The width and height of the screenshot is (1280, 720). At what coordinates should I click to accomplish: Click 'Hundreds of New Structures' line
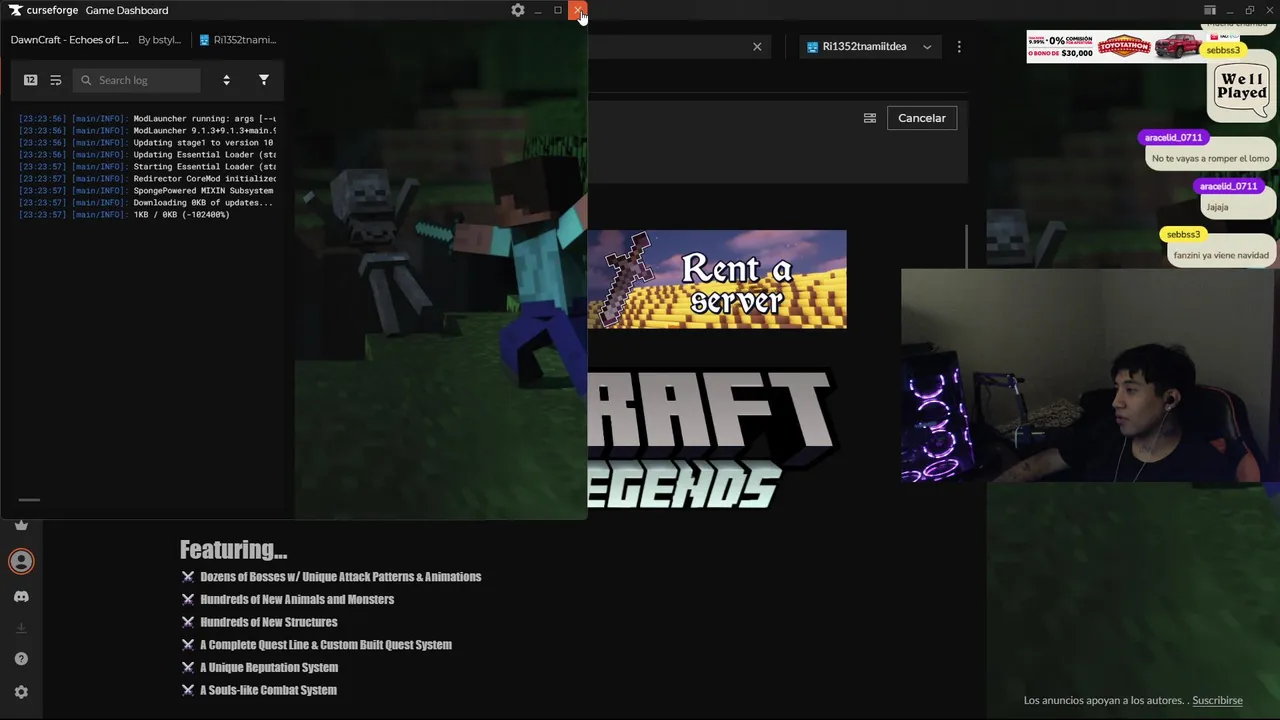pyautogui.click(x=268, y=622)
